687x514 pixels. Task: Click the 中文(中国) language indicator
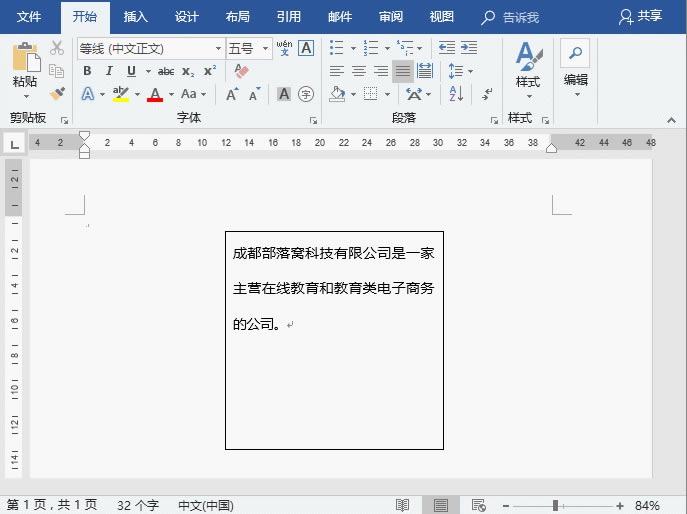tap(205, 505)
